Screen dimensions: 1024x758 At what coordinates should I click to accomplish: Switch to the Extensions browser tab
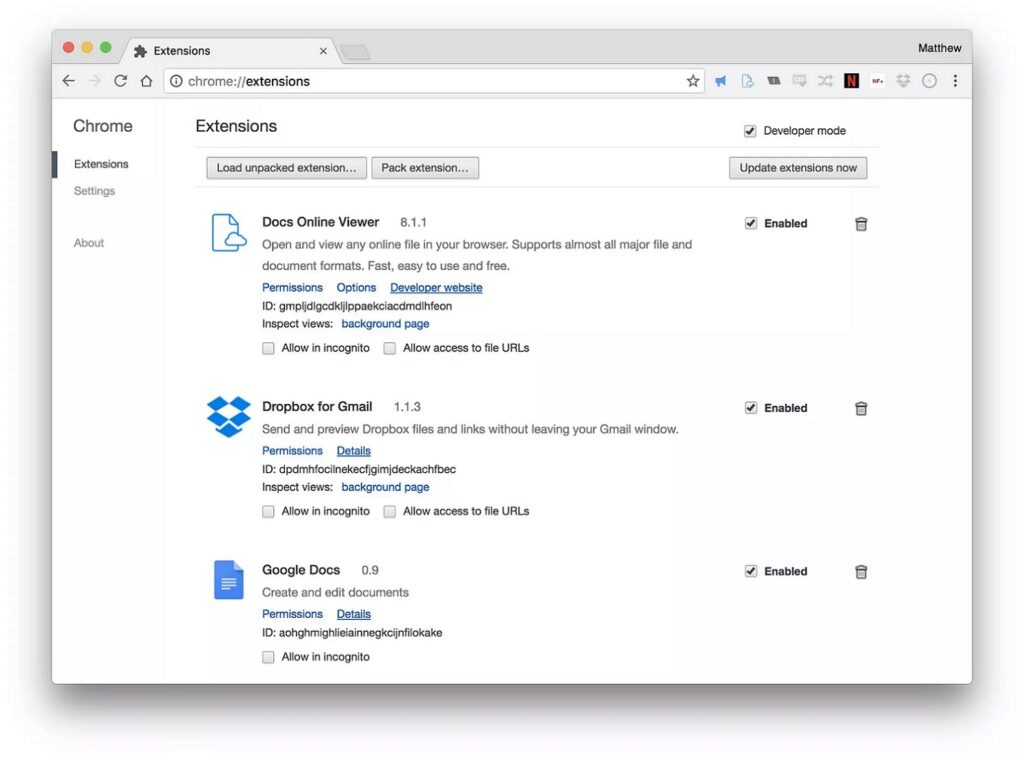pyautogui.click(x=183, y=50)
